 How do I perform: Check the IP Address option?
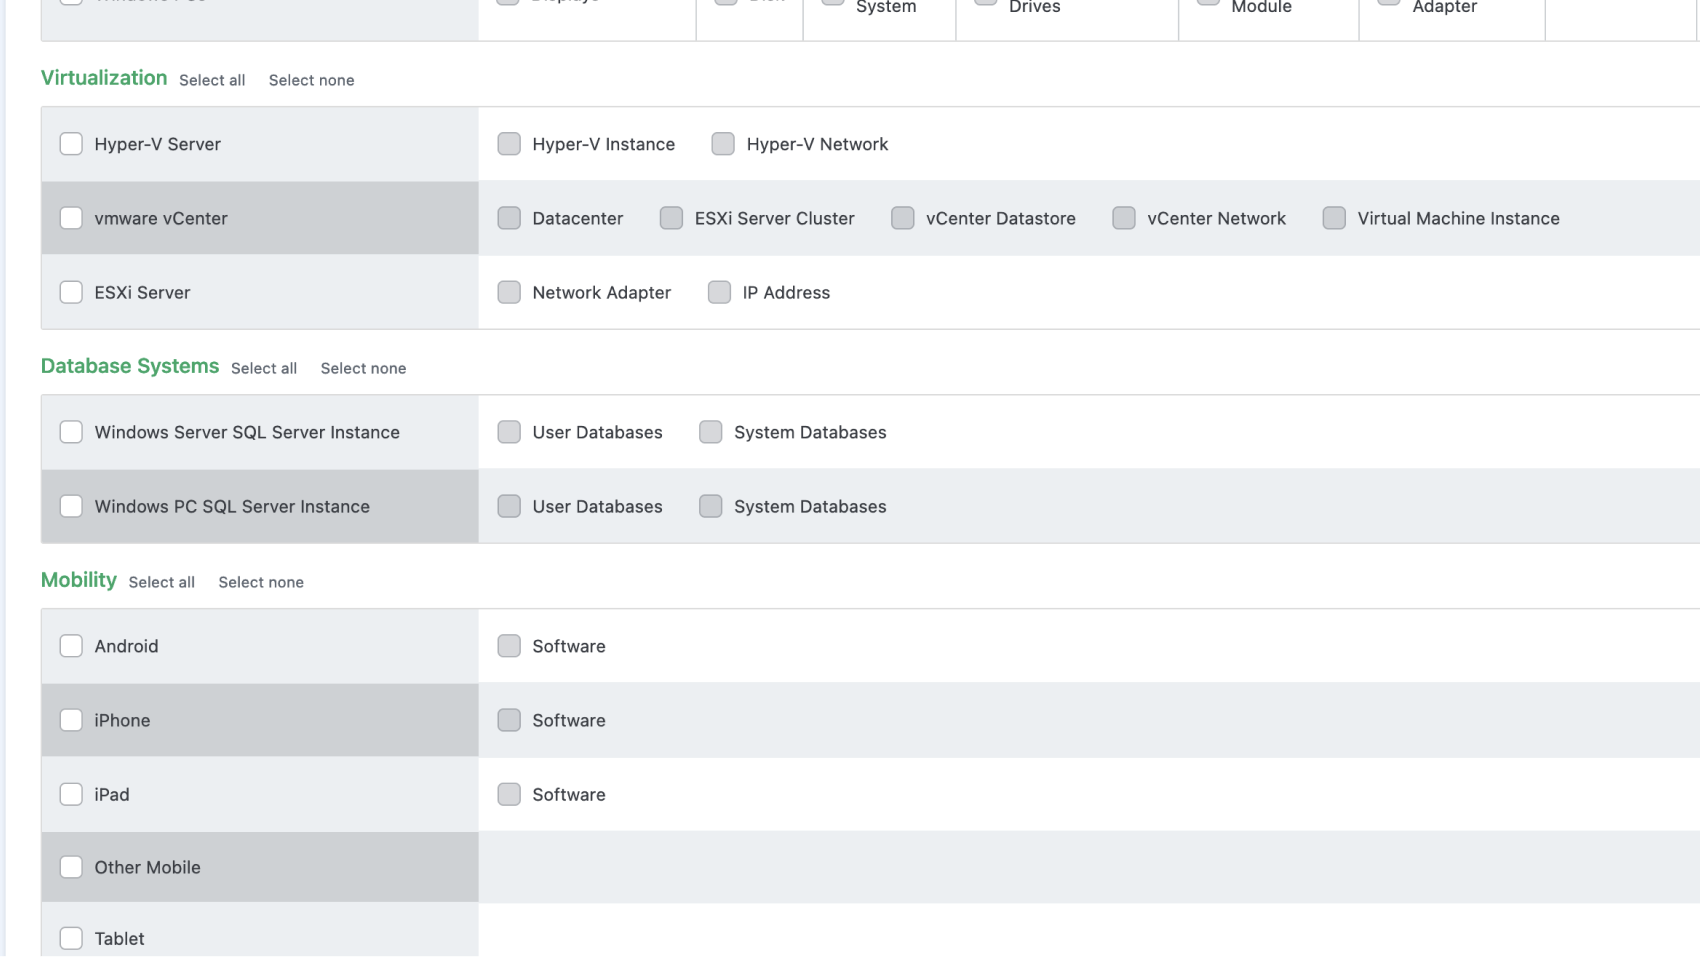pos(719,292)
